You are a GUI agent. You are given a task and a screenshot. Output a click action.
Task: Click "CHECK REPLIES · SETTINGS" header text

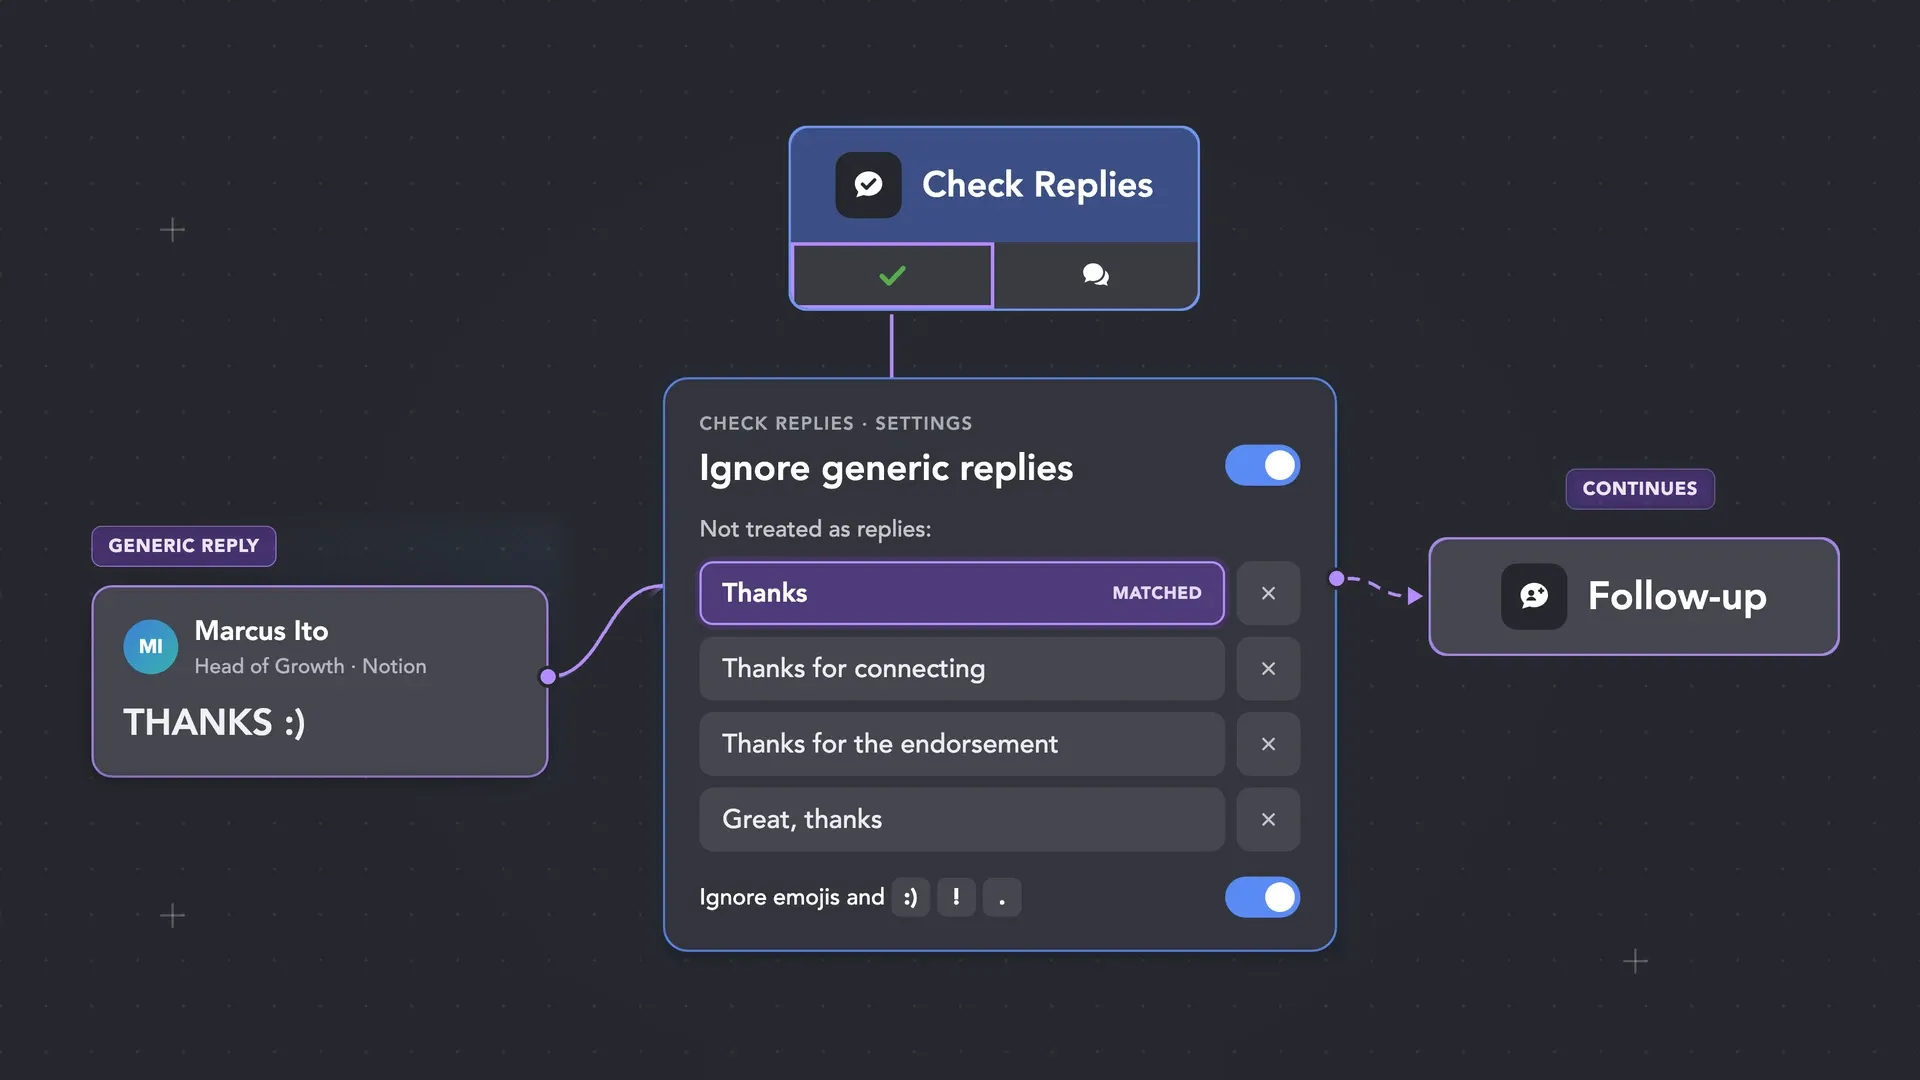pyautogui.click(x=836, y=423)
